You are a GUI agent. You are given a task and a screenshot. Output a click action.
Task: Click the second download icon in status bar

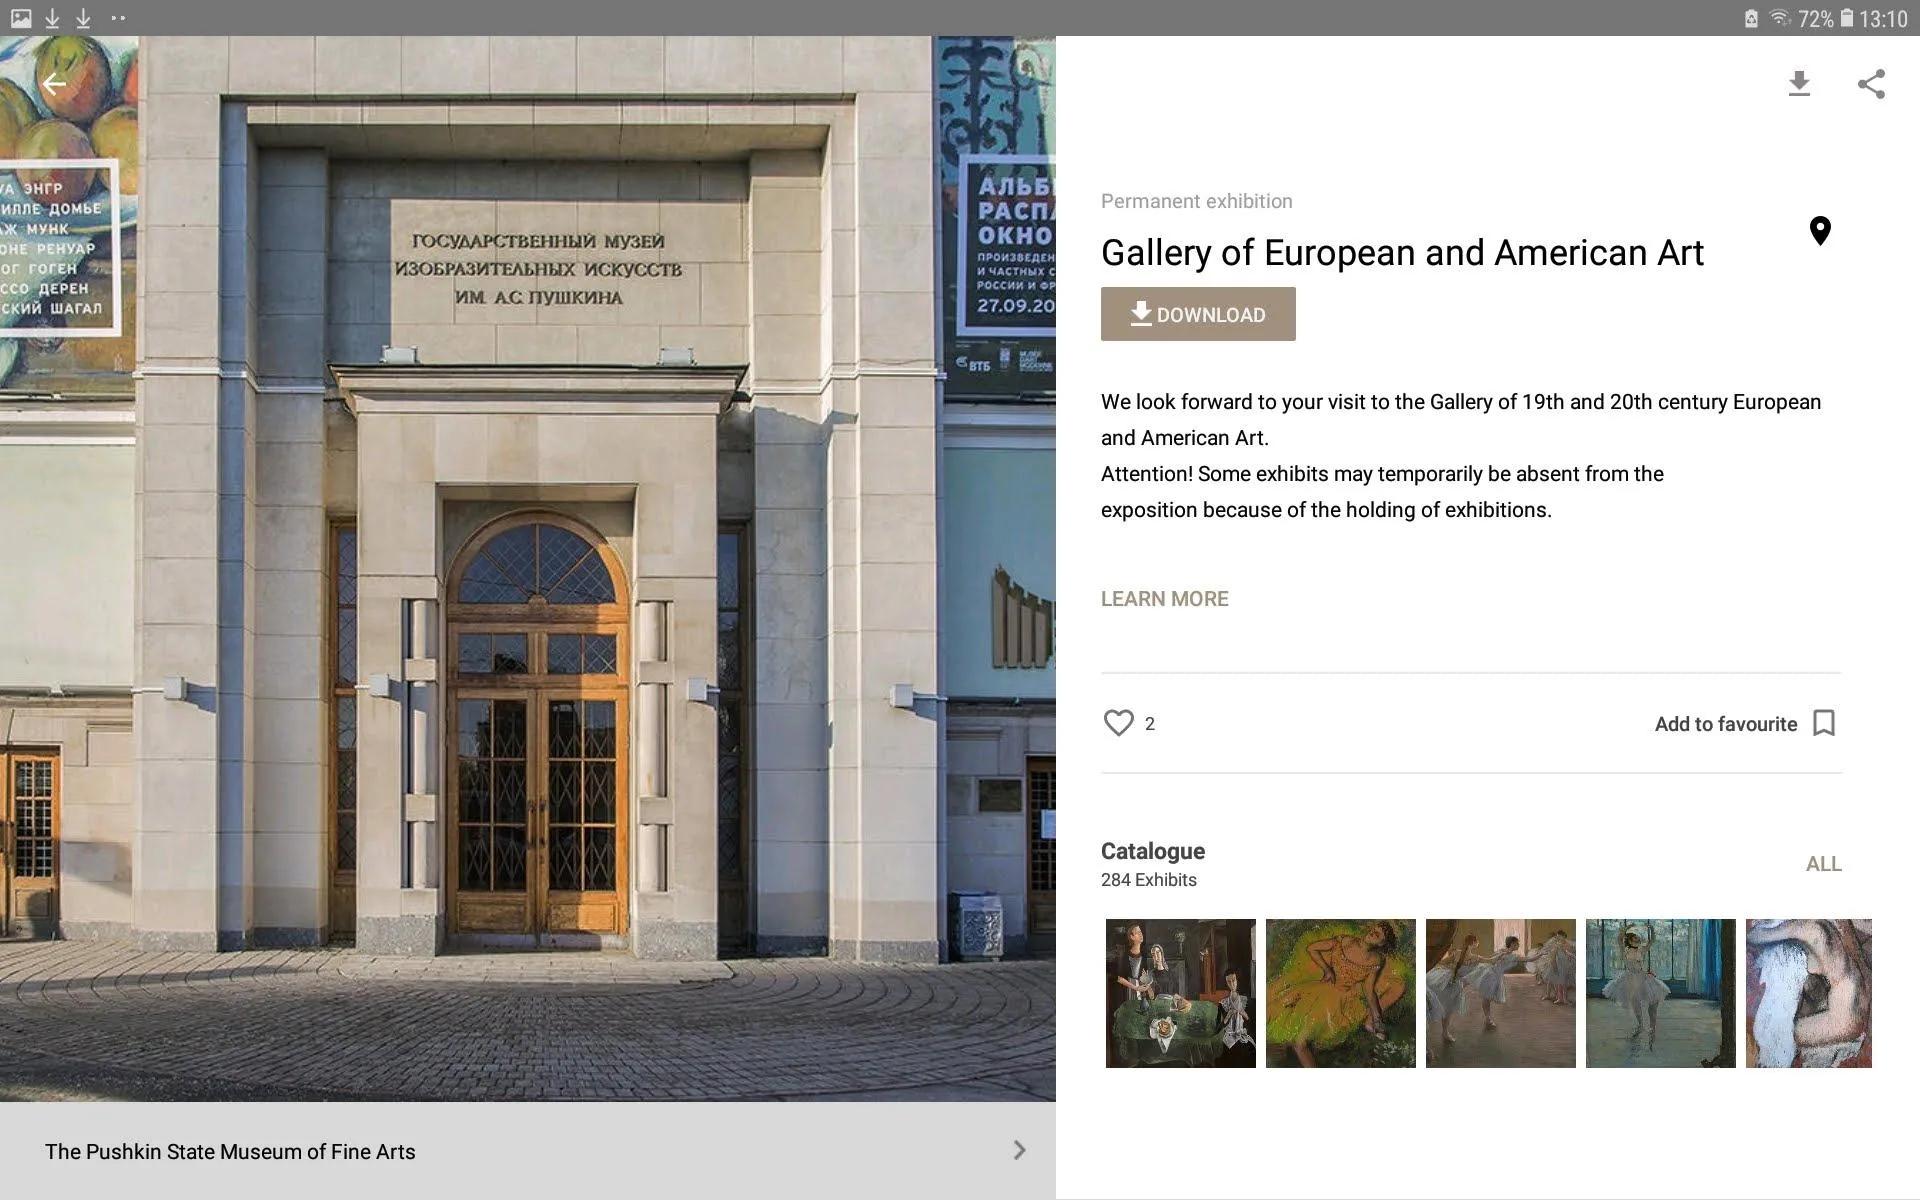click(80, 18)
